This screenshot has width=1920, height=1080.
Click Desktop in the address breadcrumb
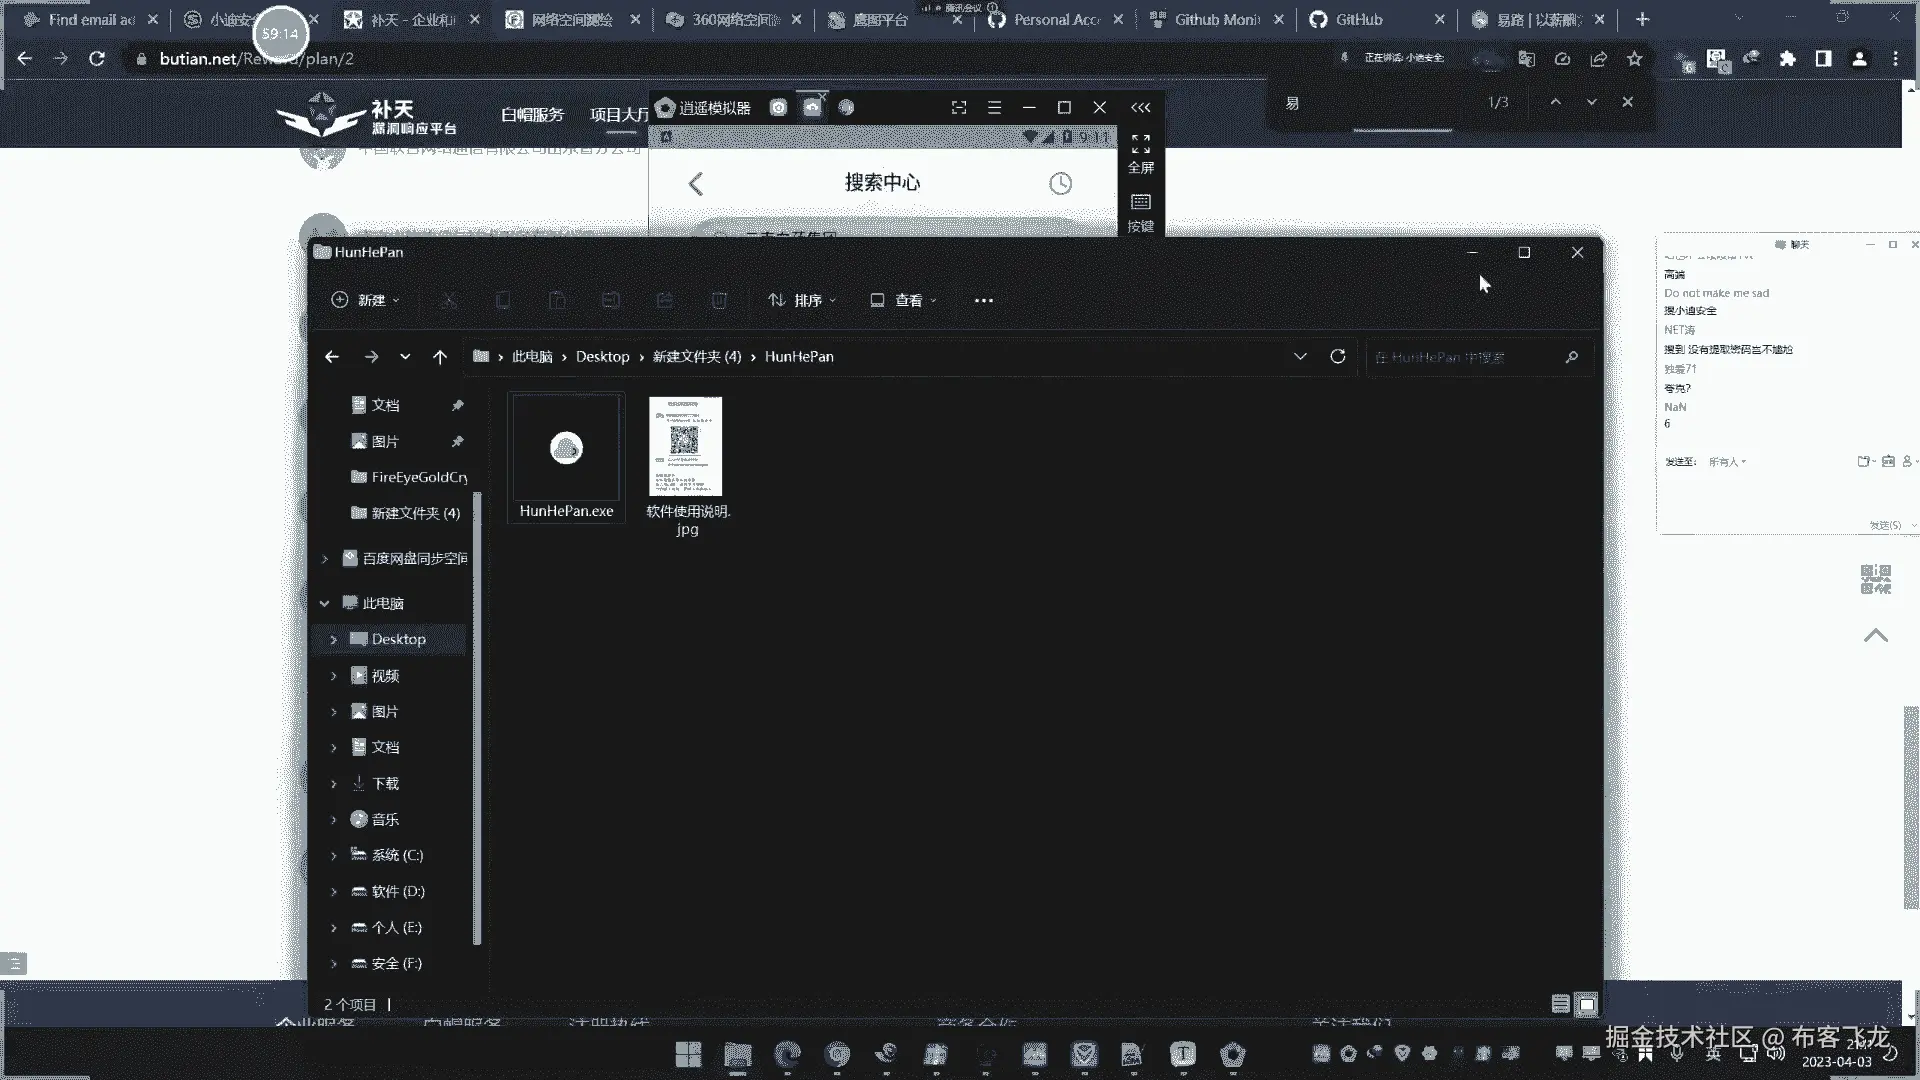point(602,357)
